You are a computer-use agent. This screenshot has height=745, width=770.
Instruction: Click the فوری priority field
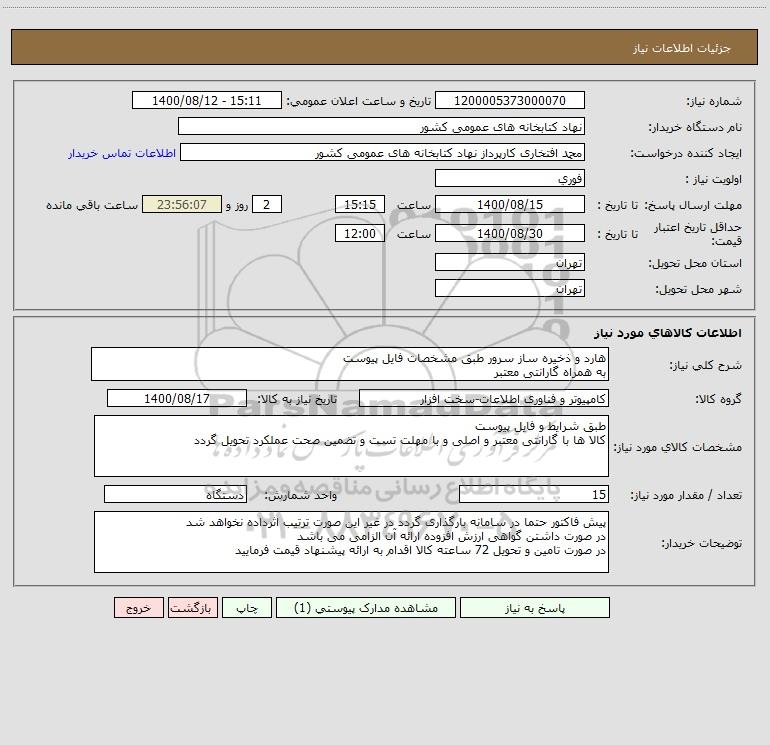tap(510, 178)
